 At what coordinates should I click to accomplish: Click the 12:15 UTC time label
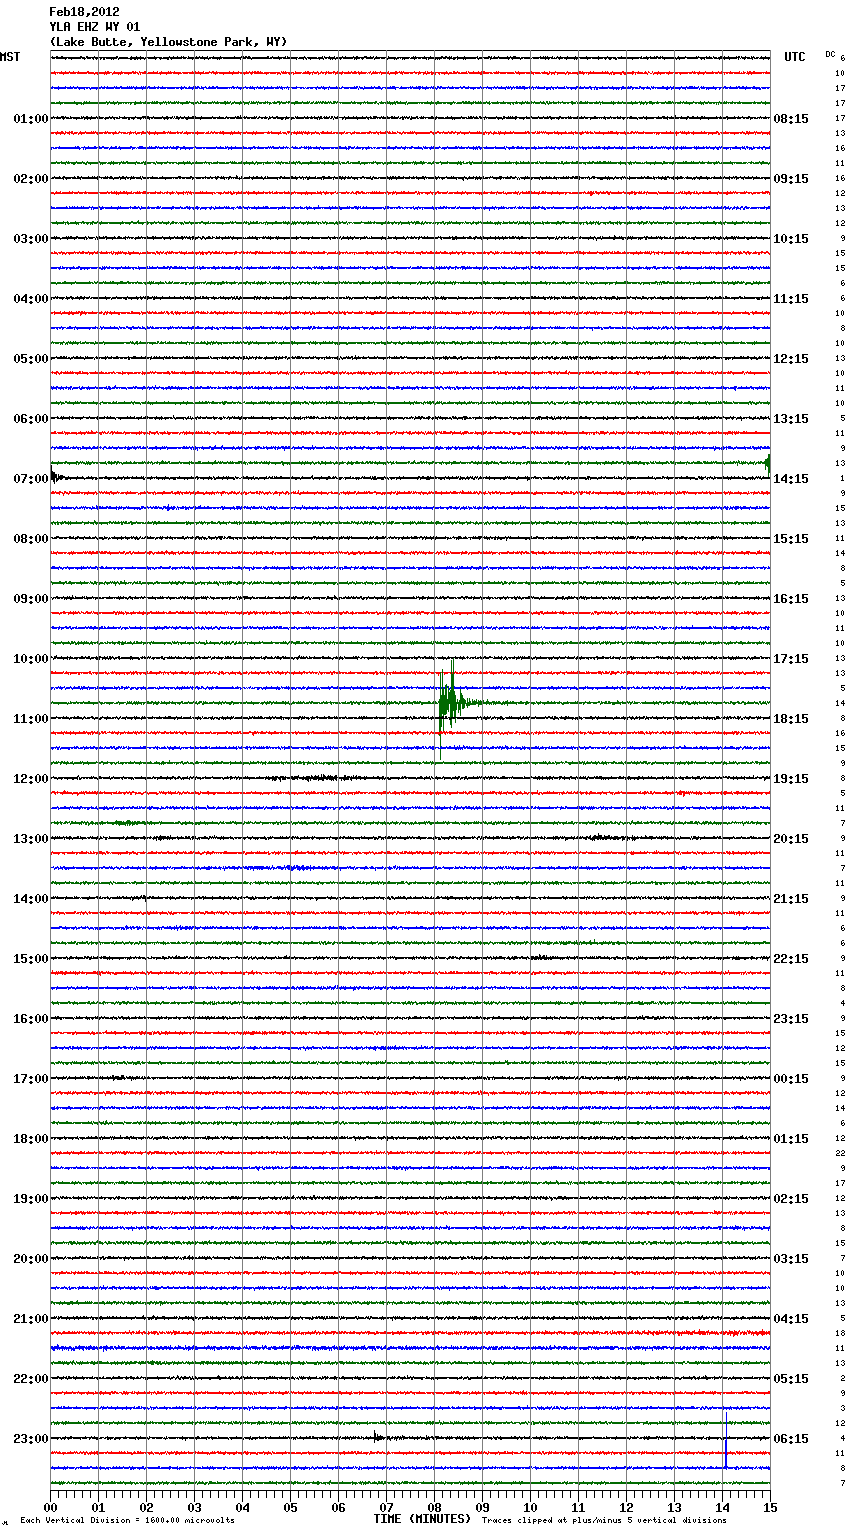tap(791, 359)
